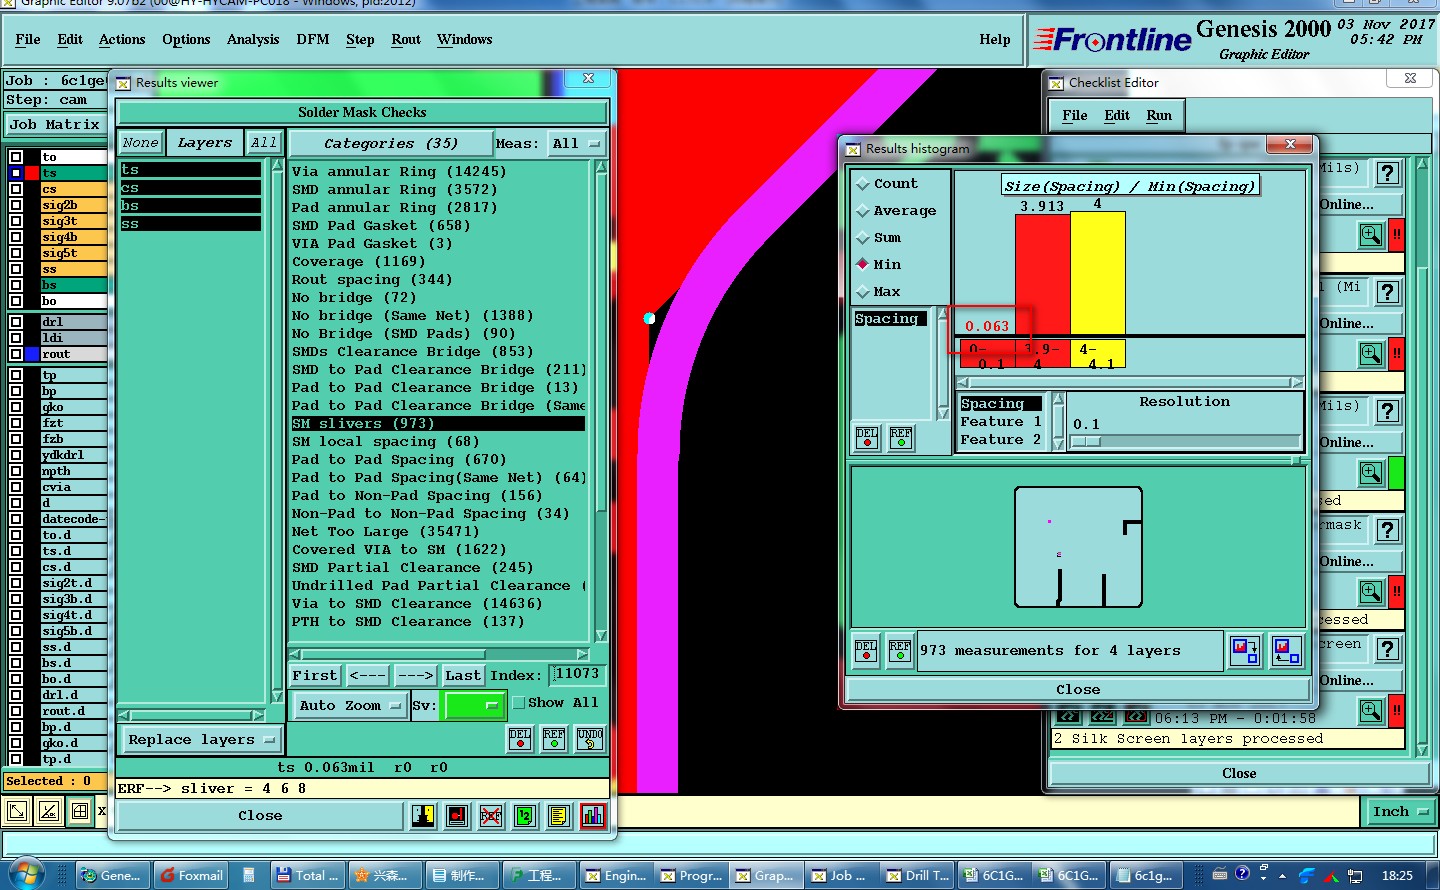Select 'cs' layer in Results viewer list

pyautogui.click(x=191, y=188)
